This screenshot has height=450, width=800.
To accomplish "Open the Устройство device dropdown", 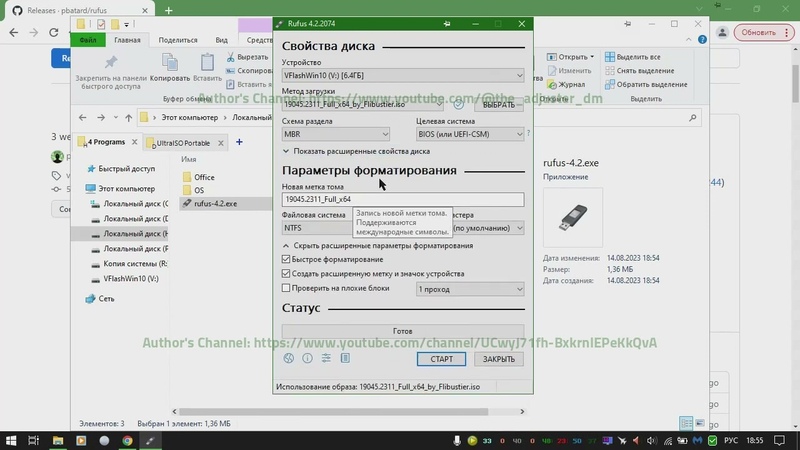I will pyautogui.click(x=403, y=76).
